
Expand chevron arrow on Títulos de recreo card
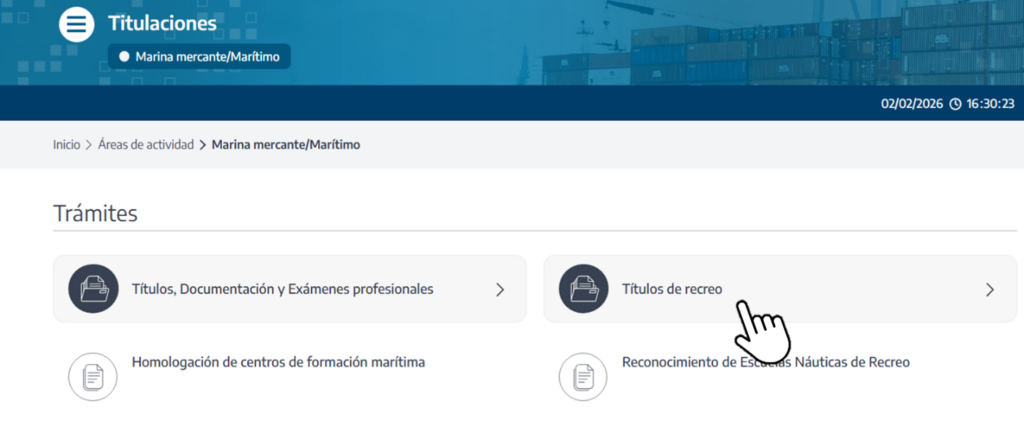[x=990, y=290]
